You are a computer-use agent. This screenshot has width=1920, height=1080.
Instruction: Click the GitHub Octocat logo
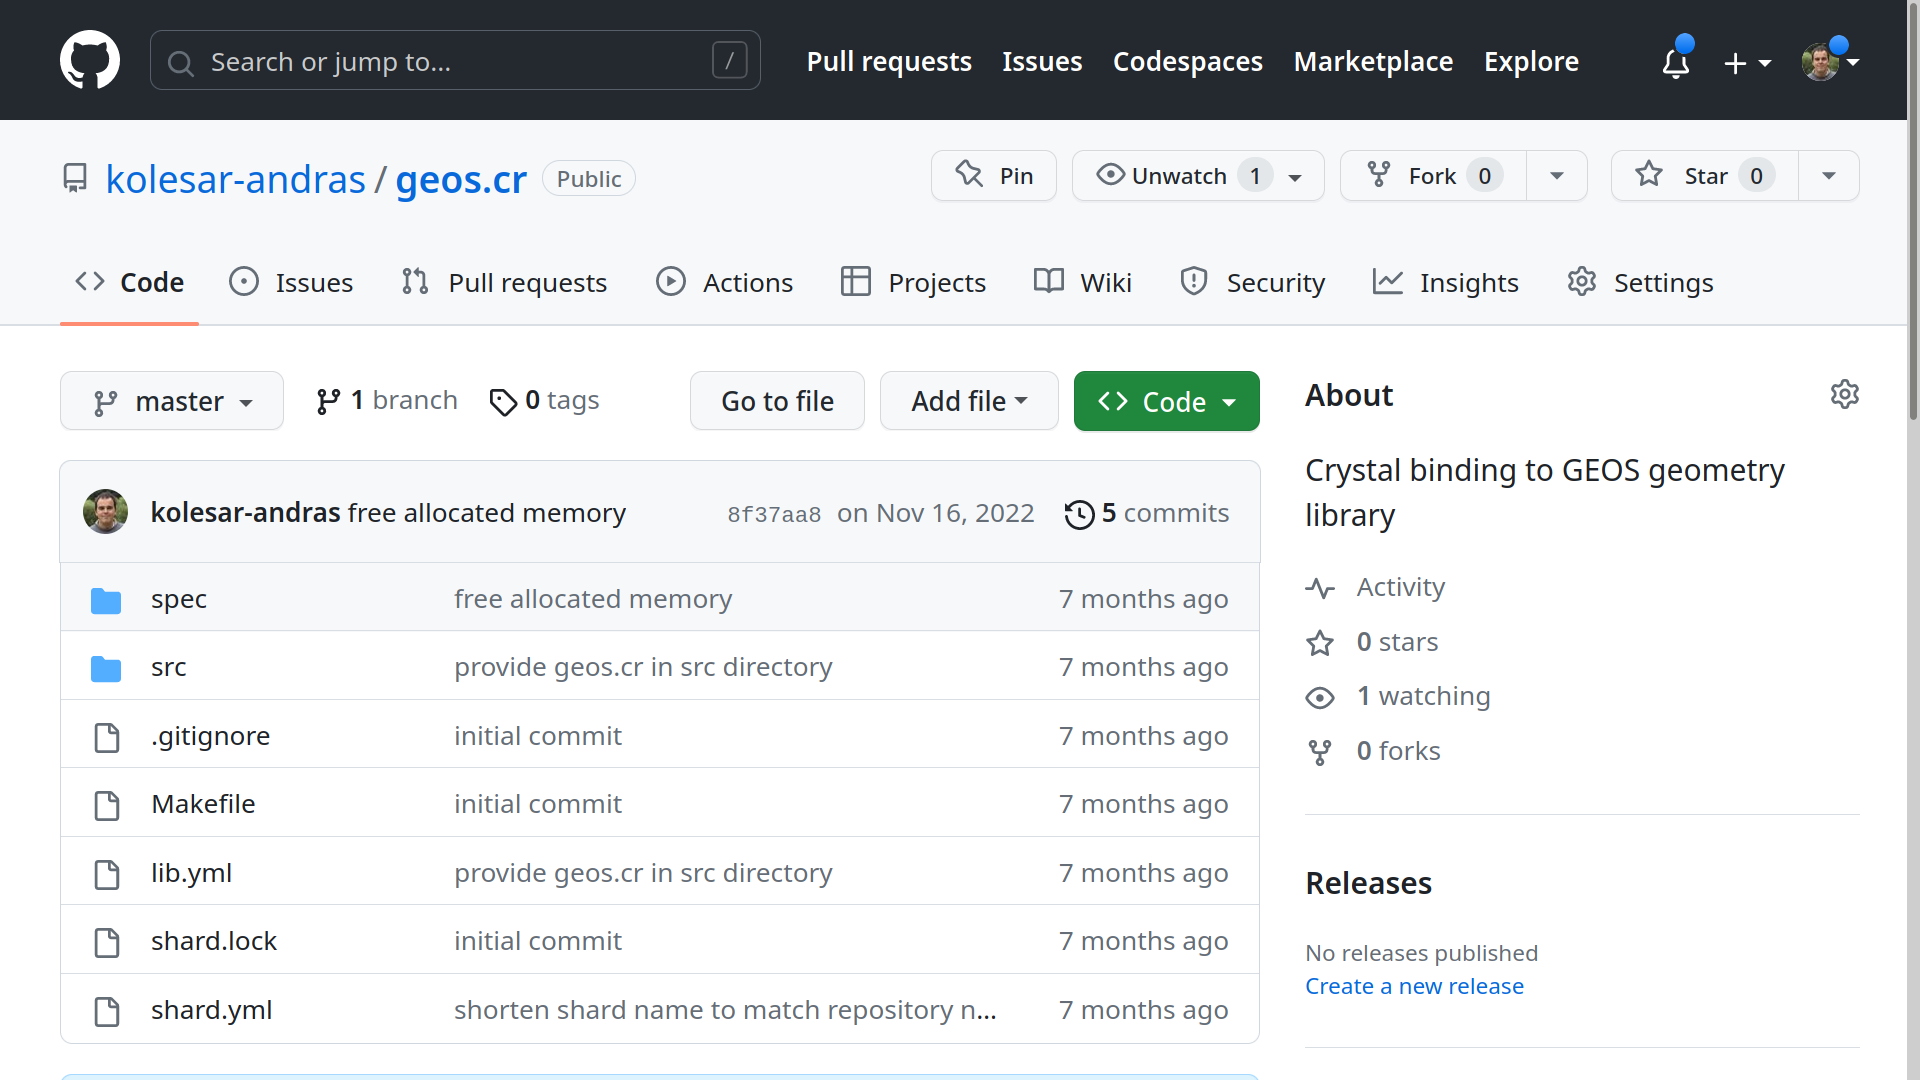pyautogui.click(x=90, y=60)
